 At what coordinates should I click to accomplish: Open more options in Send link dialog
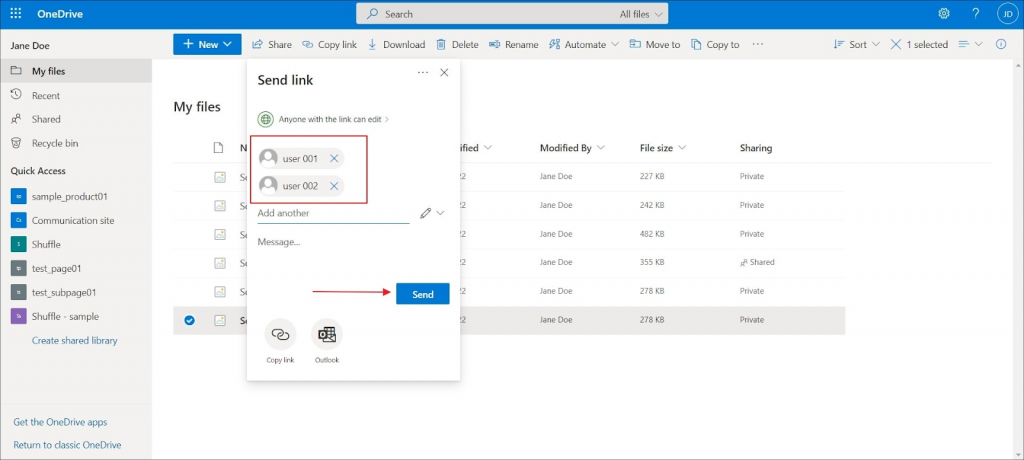point(423,73)
